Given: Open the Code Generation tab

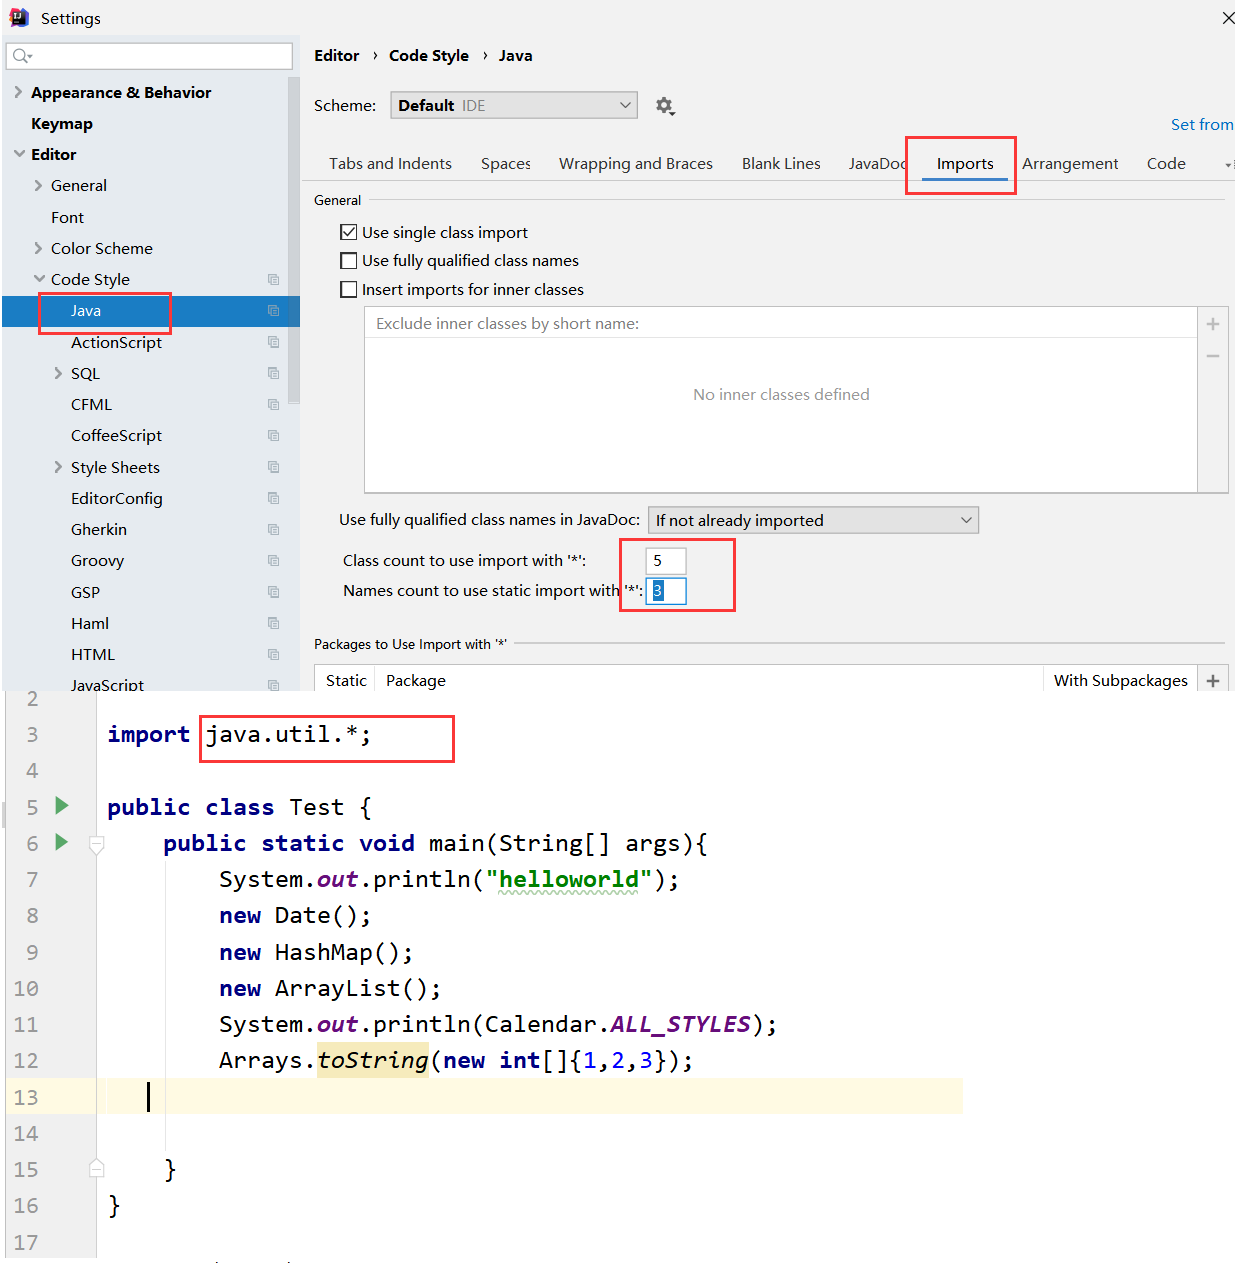Looking at the screenshot, I should point(1166,164).
